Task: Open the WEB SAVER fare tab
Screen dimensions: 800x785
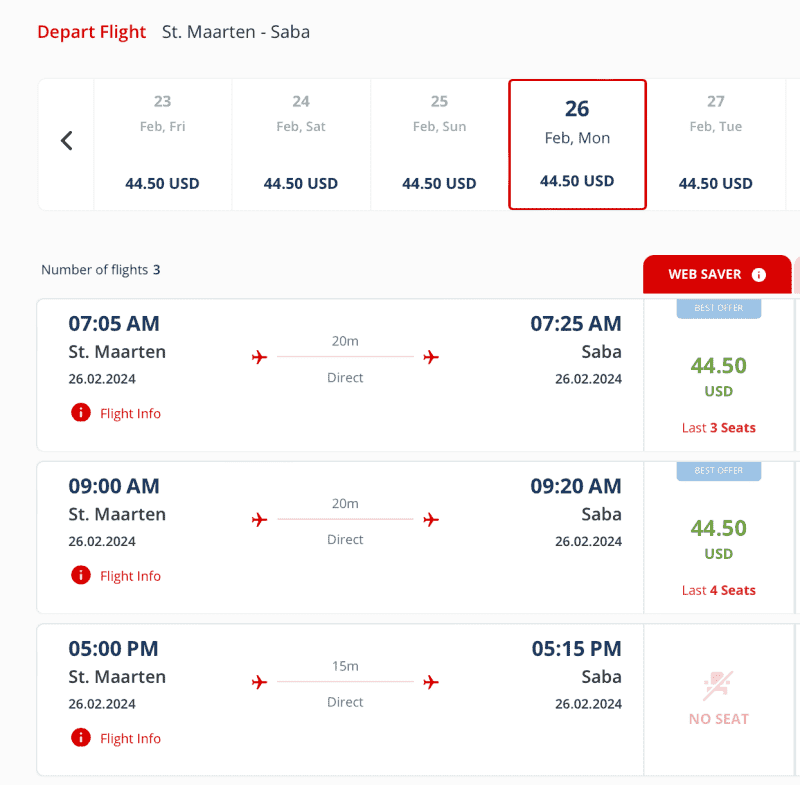Action: click(717, 274)
